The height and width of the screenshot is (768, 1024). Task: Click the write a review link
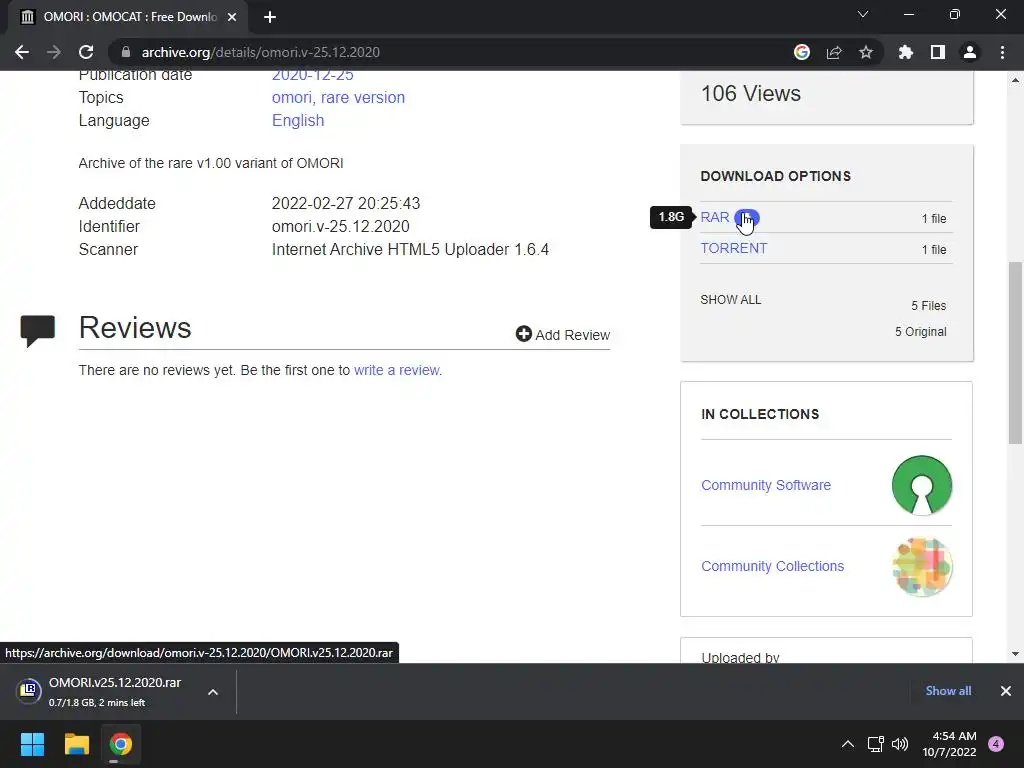398,370
